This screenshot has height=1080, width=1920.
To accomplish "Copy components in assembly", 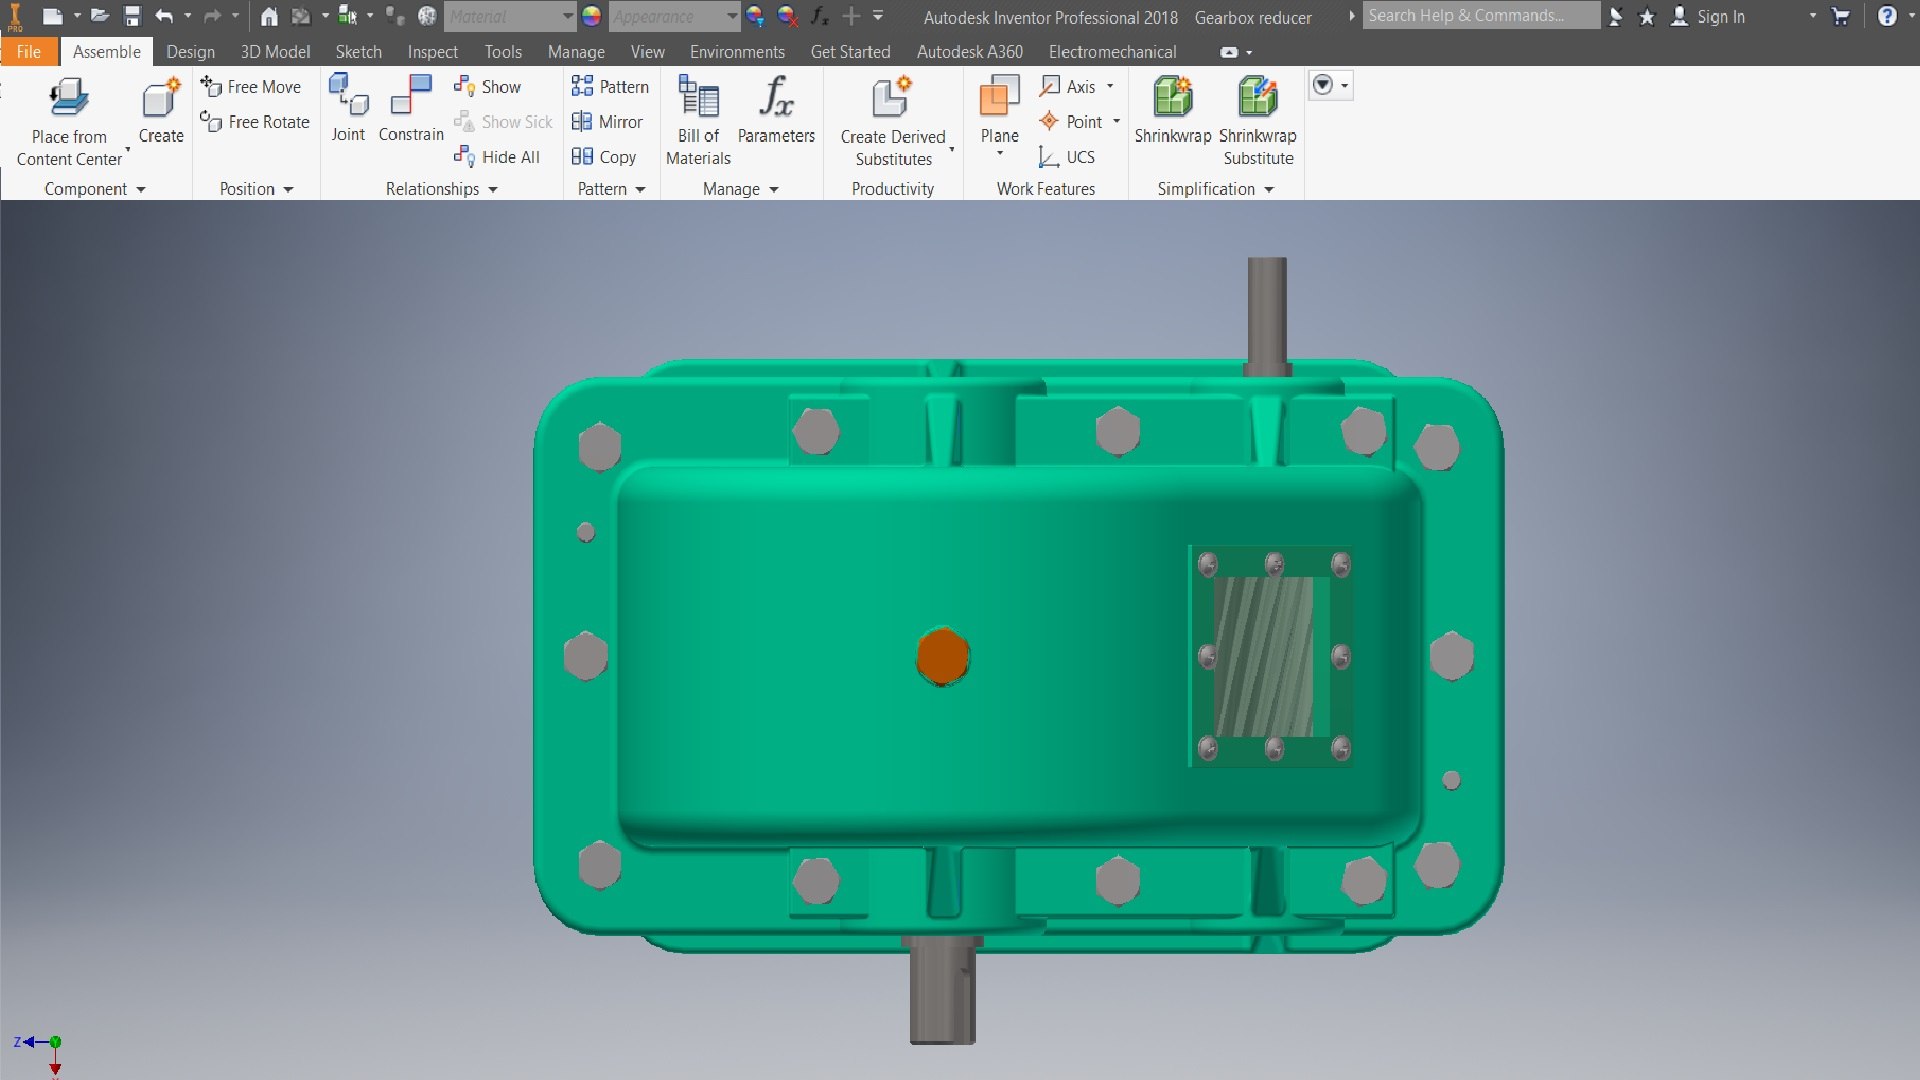I will (604, 157).
